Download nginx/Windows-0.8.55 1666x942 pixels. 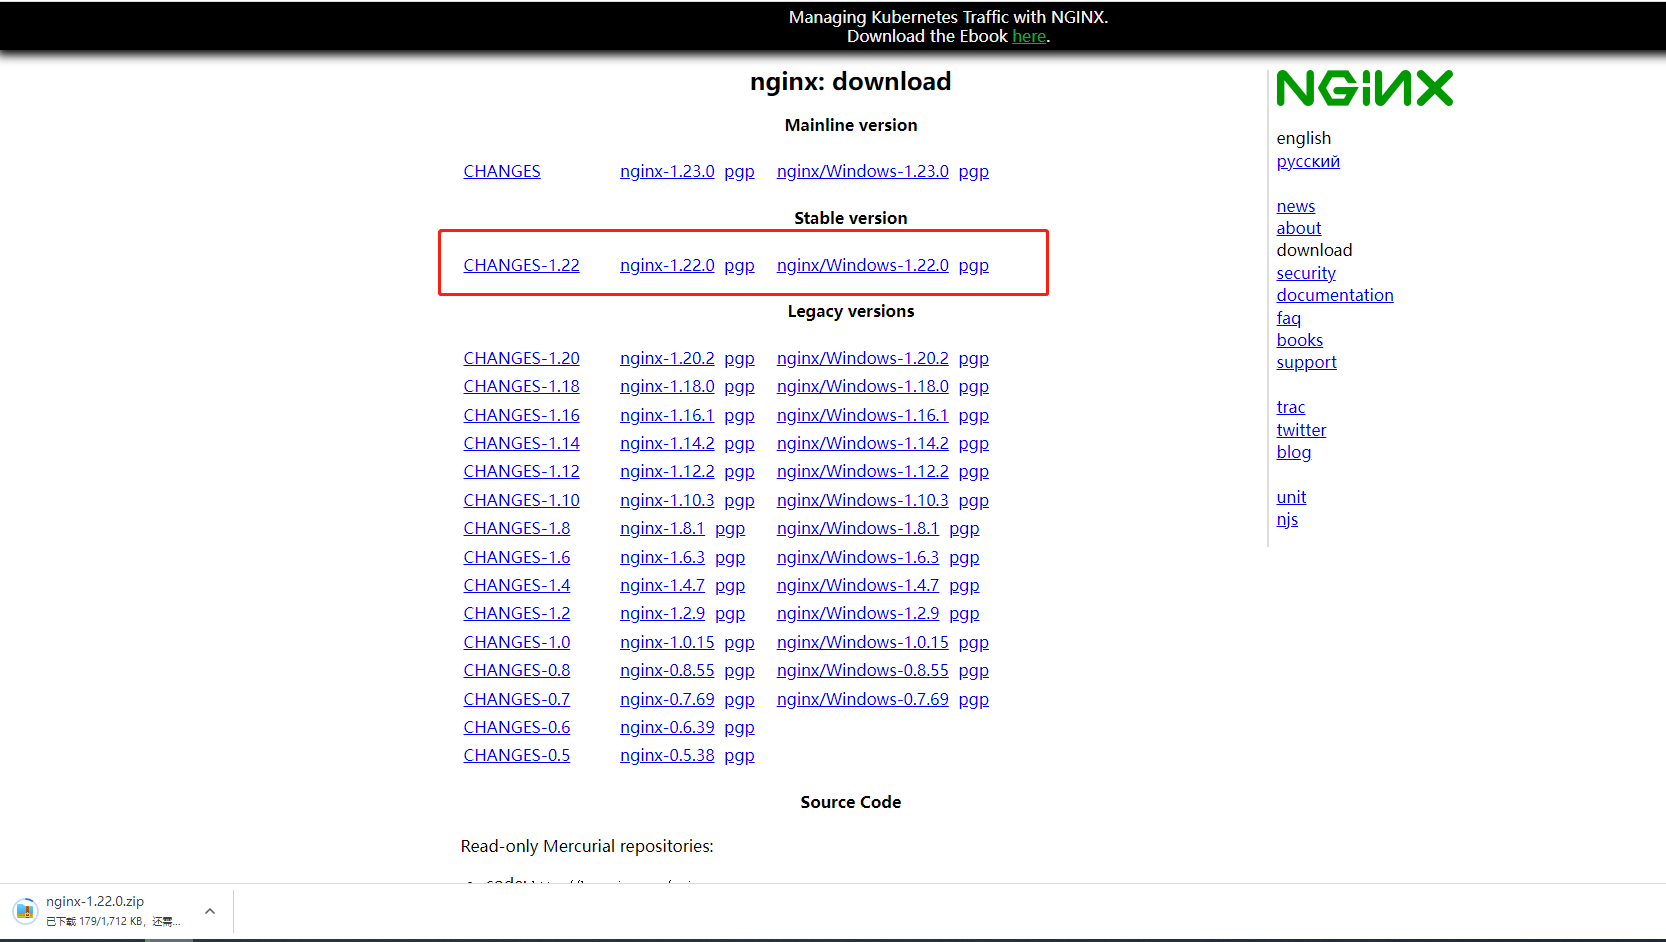pos(863,670)
